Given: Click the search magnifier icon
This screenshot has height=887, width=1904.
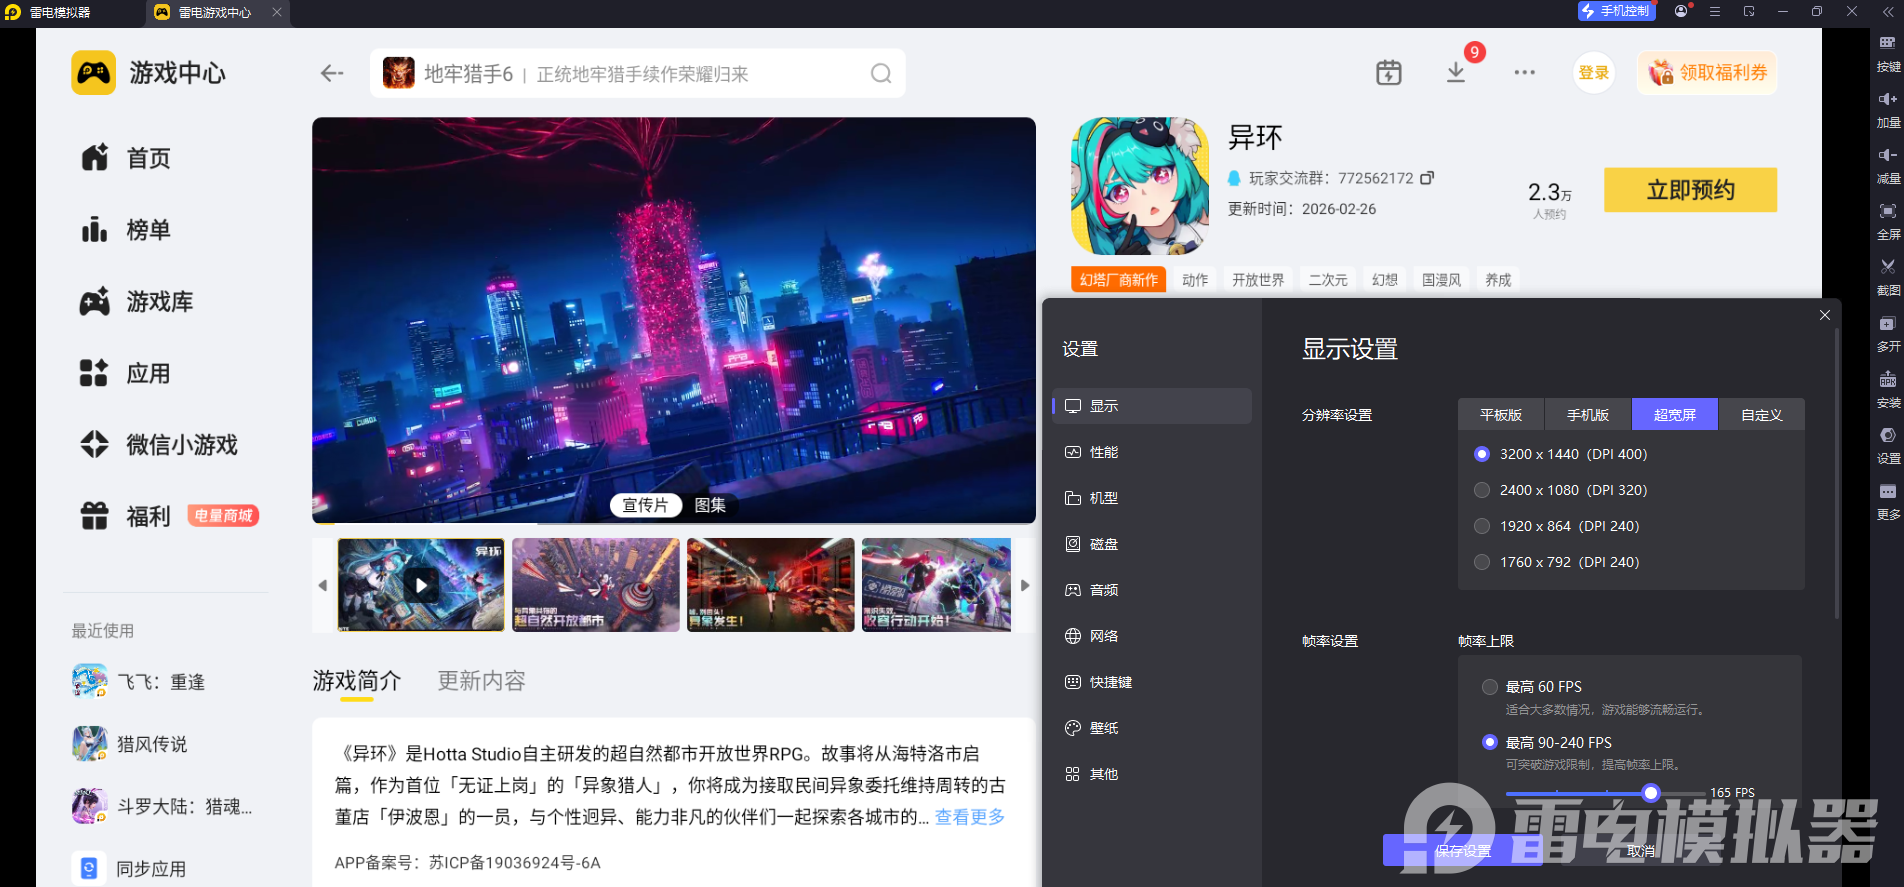Looking at the screenshot, I should point(881,73).
